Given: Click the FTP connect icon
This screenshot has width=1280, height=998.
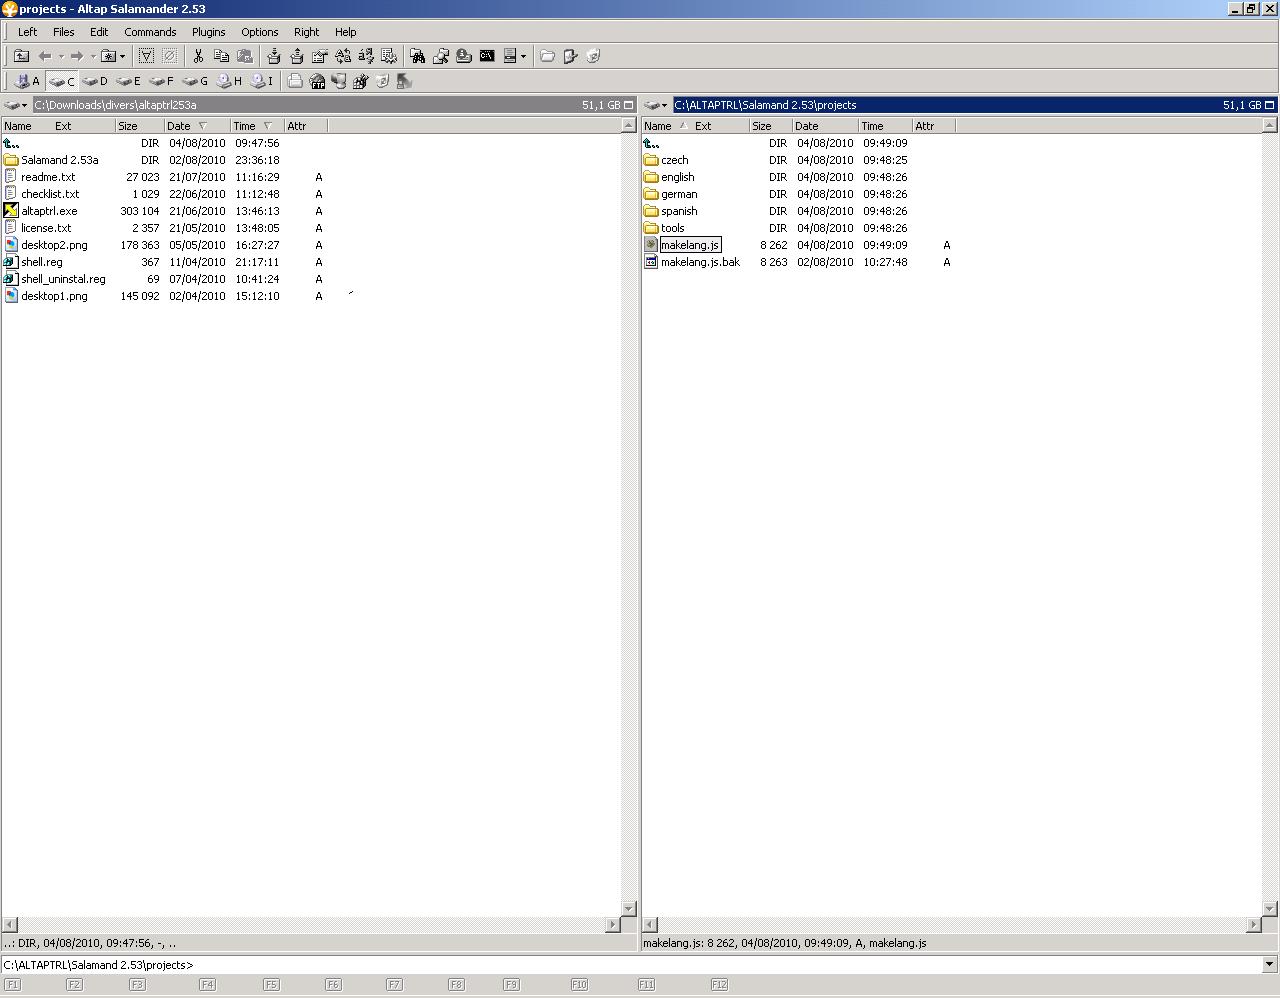Looking at the screenshot, I should click(x=317, y=81).
